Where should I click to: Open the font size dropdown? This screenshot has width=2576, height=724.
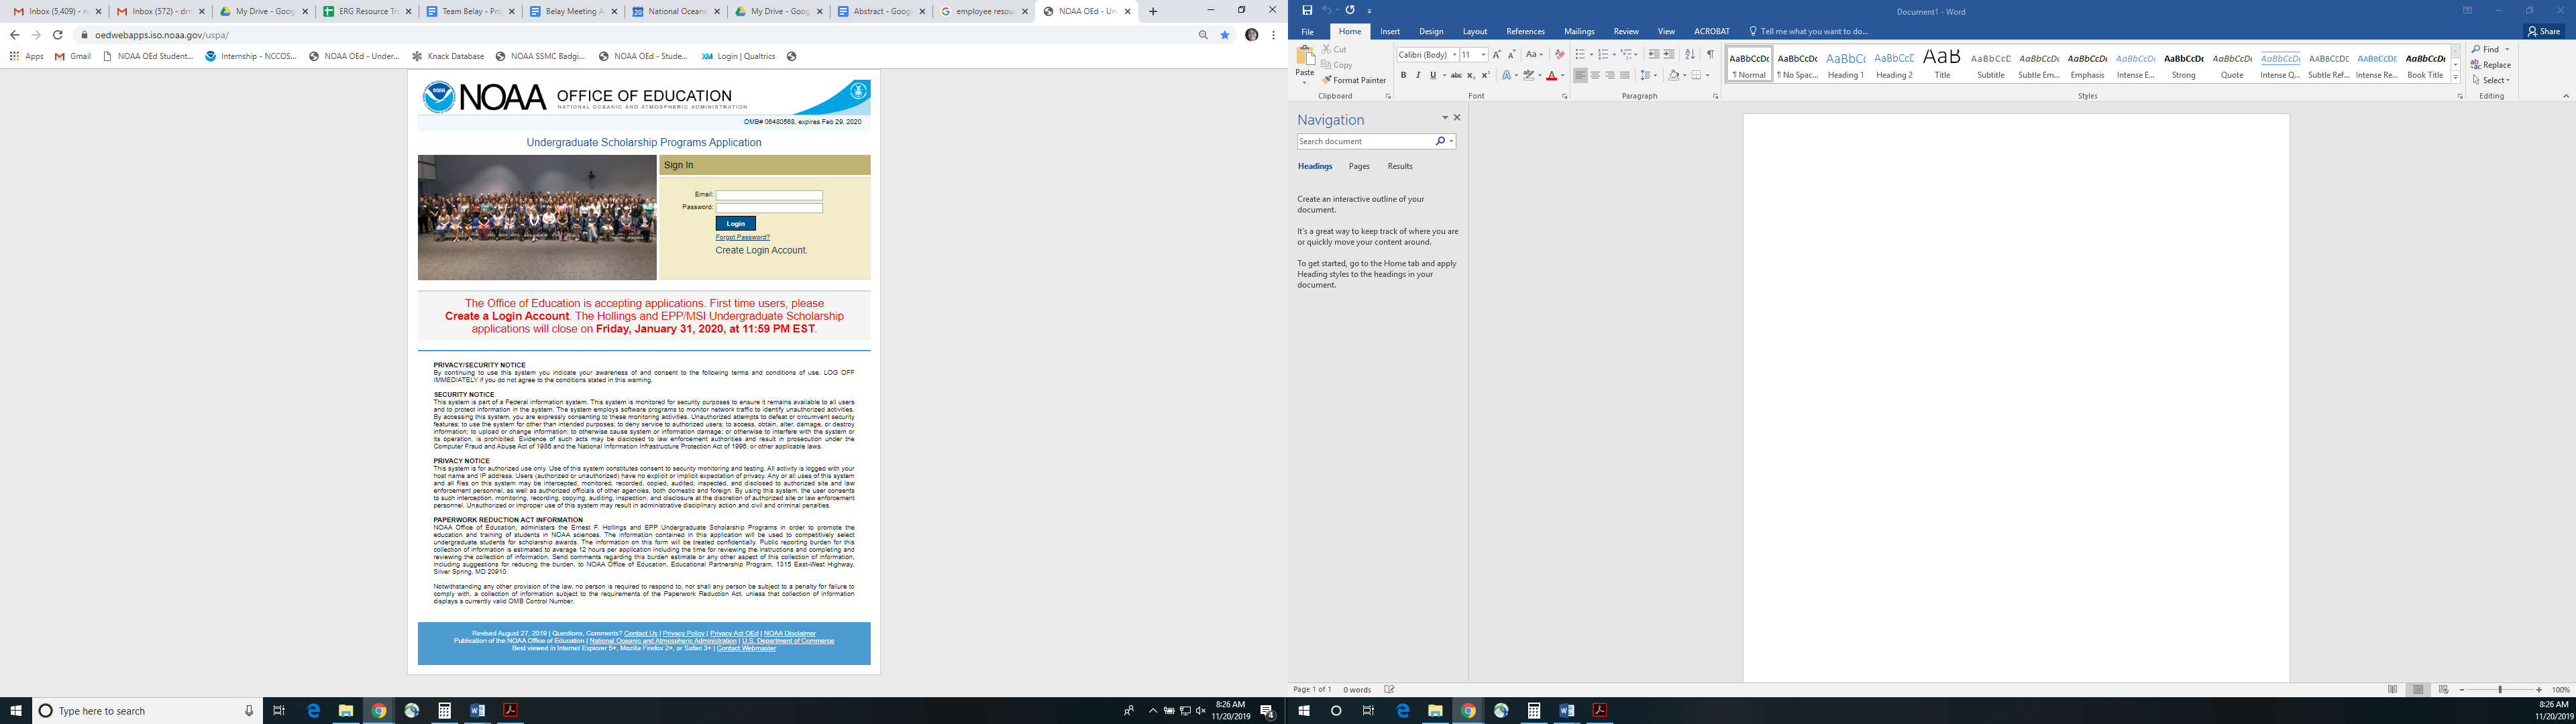1483,55
